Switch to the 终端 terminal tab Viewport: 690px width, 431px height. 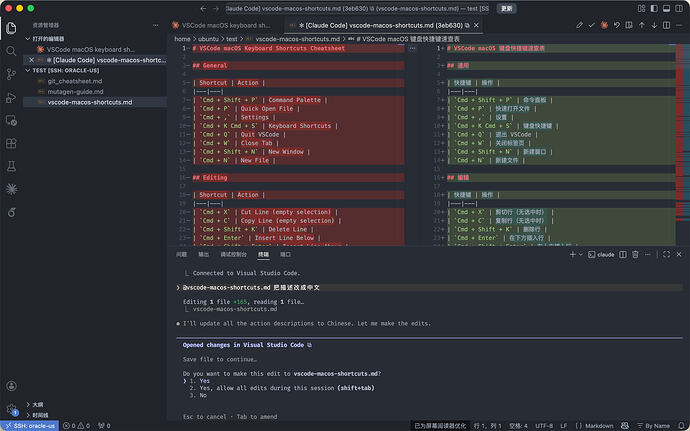[263, 254]
